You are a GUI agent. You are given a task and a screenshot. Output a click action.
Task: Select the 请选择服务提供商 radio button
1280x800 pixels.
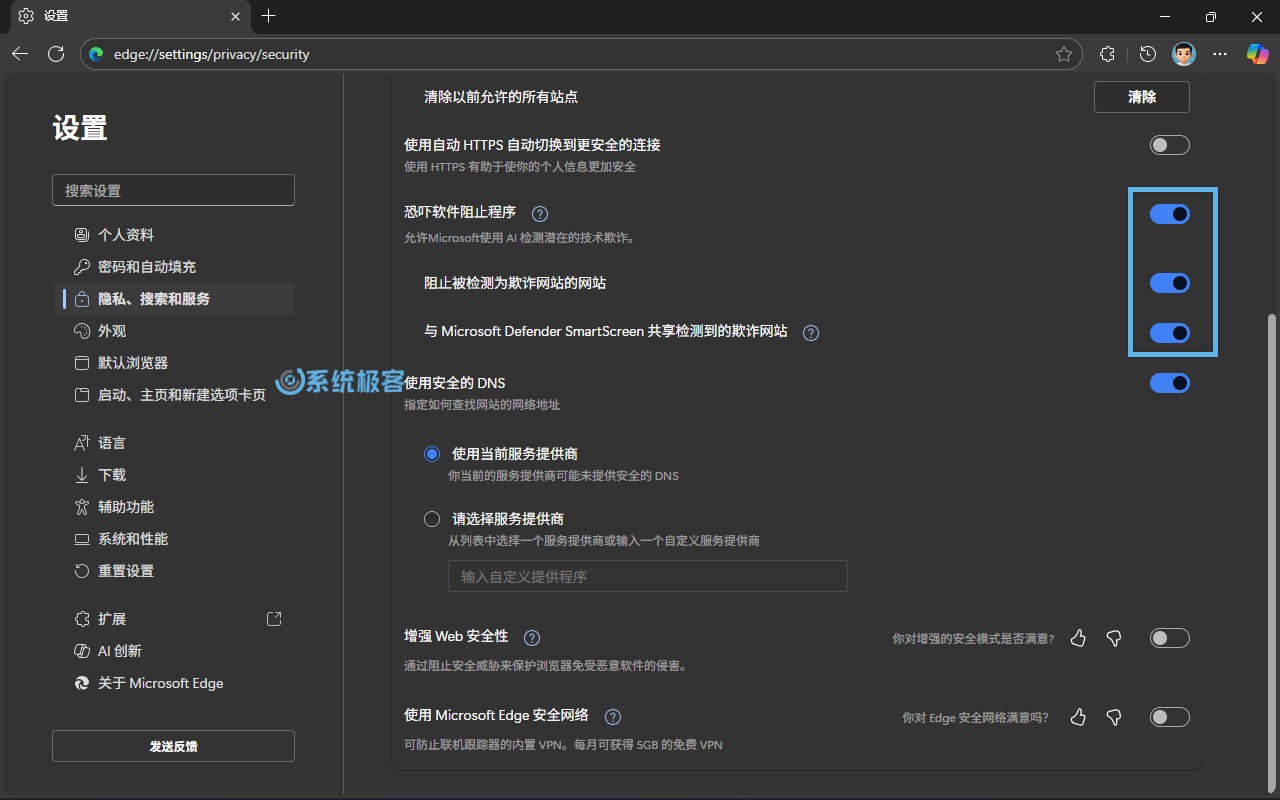(x=431, y=518)
